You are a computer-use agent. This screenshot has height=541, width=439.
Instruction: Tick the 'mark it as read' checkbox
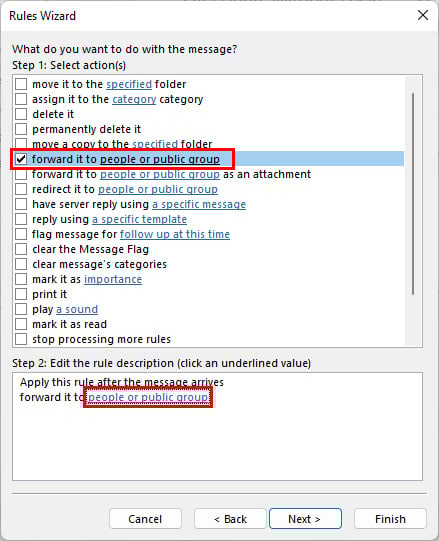click(x=21, y=324)
